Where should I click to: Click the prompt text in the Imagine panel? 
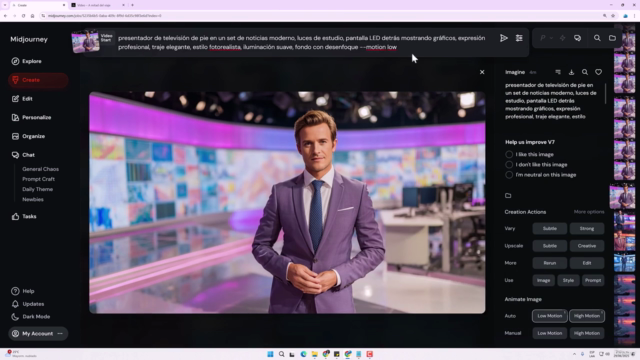coord(551,101)
